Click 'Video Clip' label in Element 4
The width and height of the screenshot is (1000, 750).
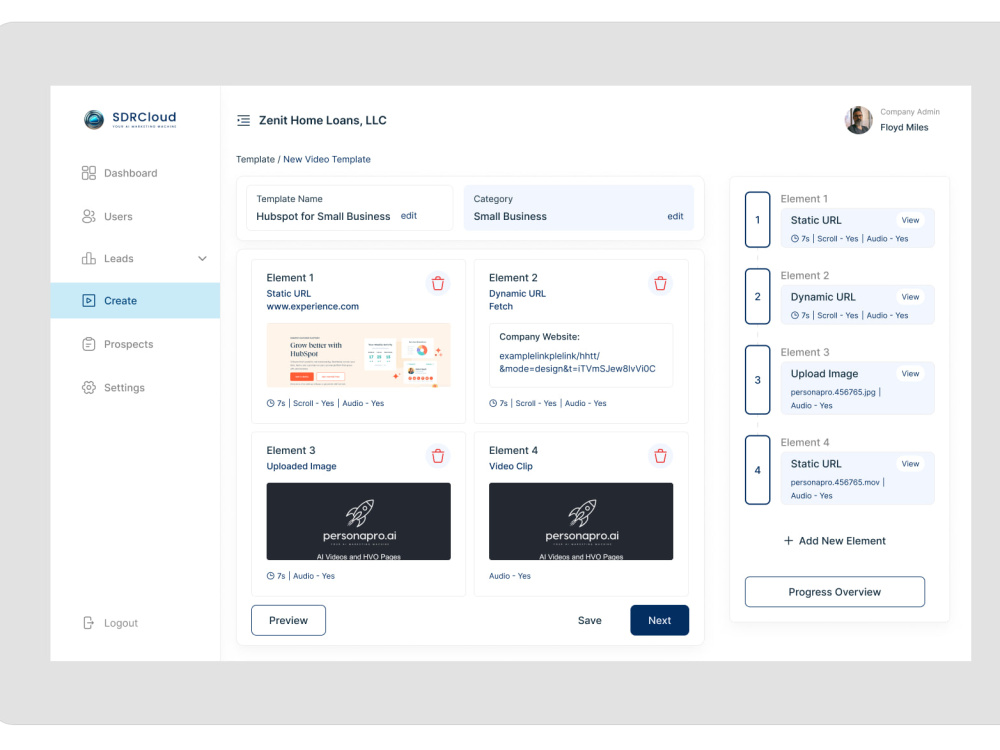(511, 466)
